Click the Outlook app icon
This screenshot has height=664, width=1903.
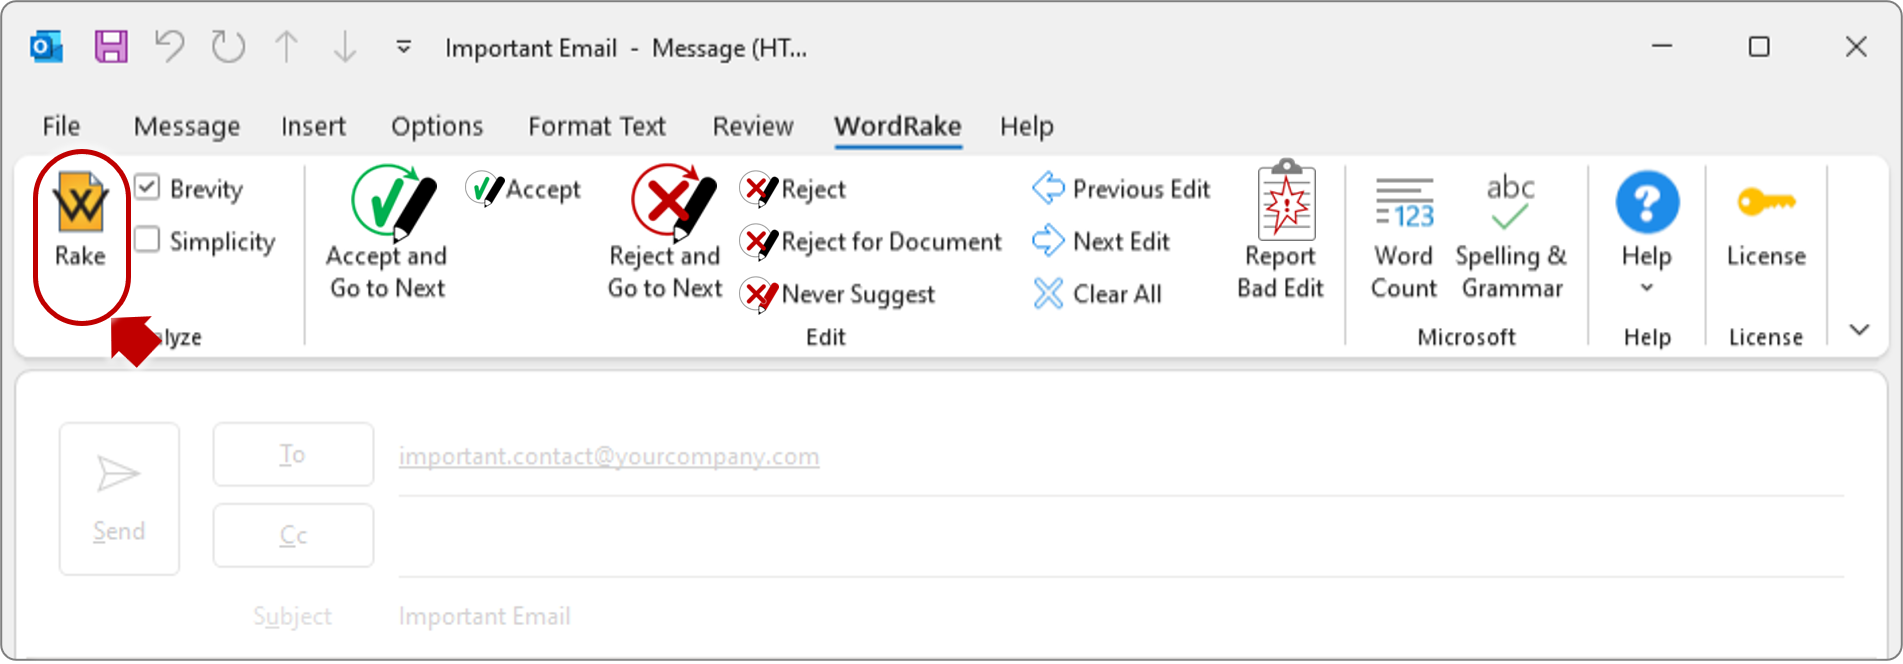[47, 47]
